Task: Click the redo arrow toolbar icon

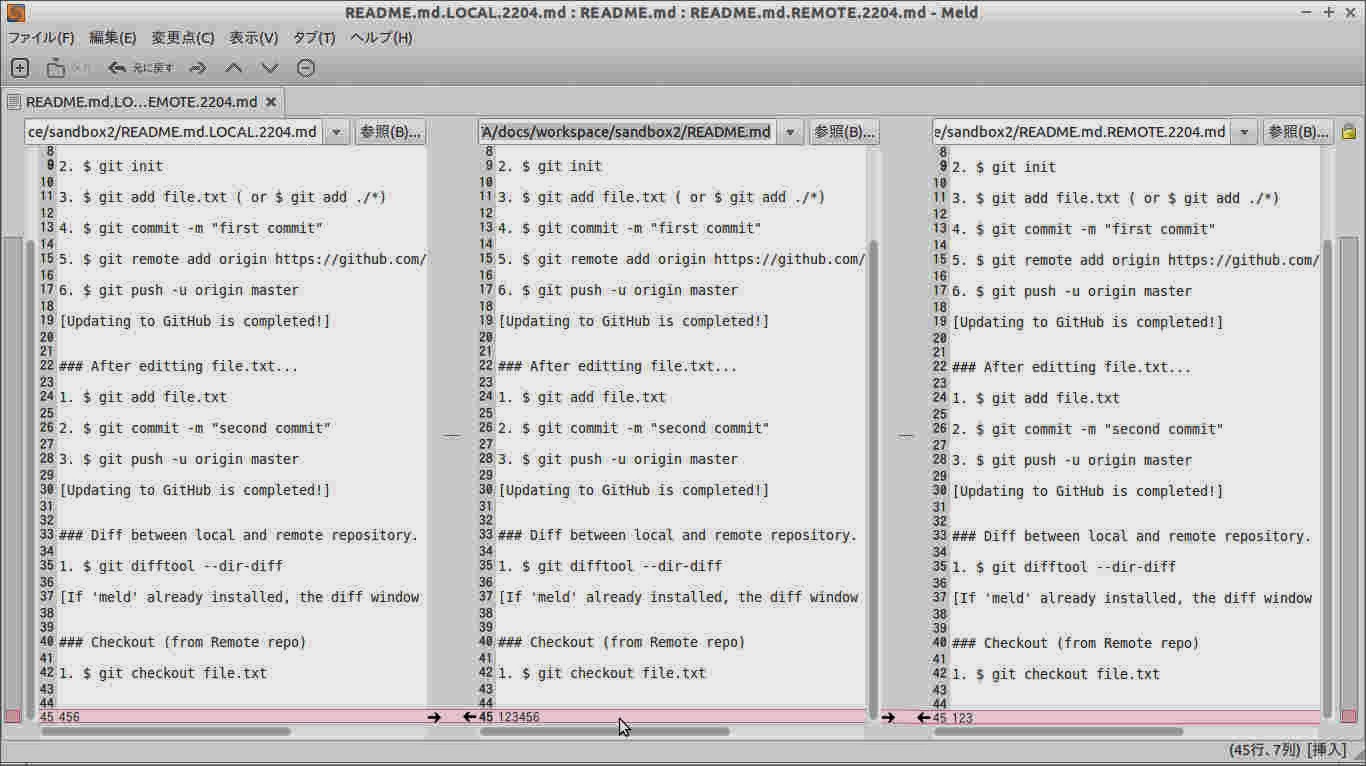Action: coord(197,67)
